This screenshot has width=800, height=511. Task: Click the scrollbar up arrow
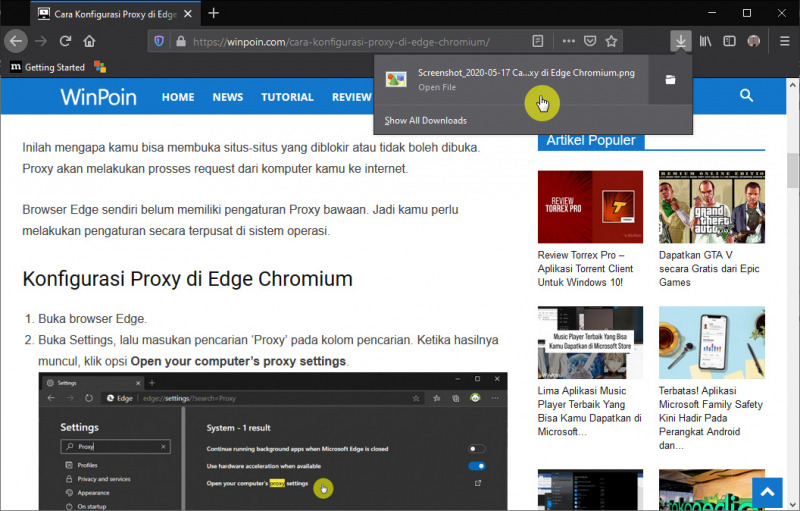coord(792,84)
